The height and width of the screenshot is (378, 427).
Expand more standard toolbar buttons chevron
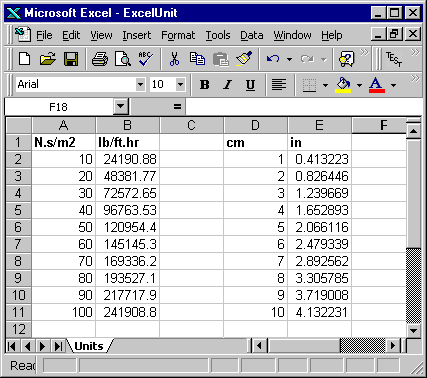(x=364, y=52)
